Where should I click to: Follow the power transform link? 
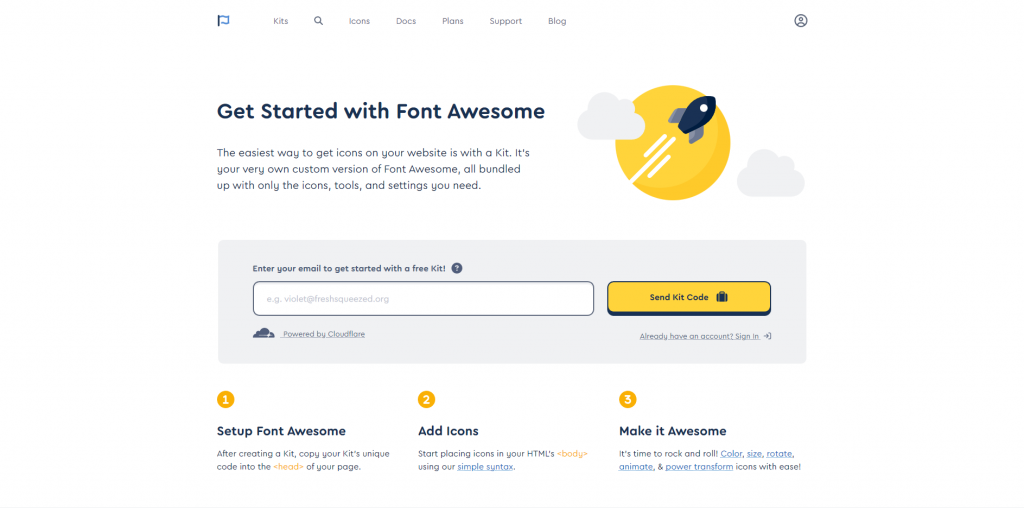(699, 467)
